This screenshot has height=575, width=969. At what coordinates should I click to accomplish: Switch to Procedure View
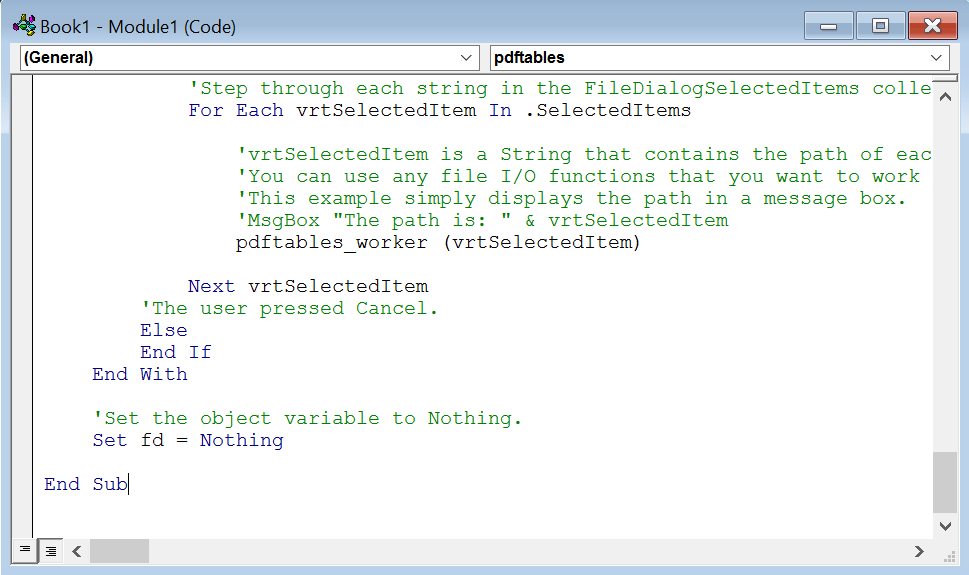pos(25,550)
